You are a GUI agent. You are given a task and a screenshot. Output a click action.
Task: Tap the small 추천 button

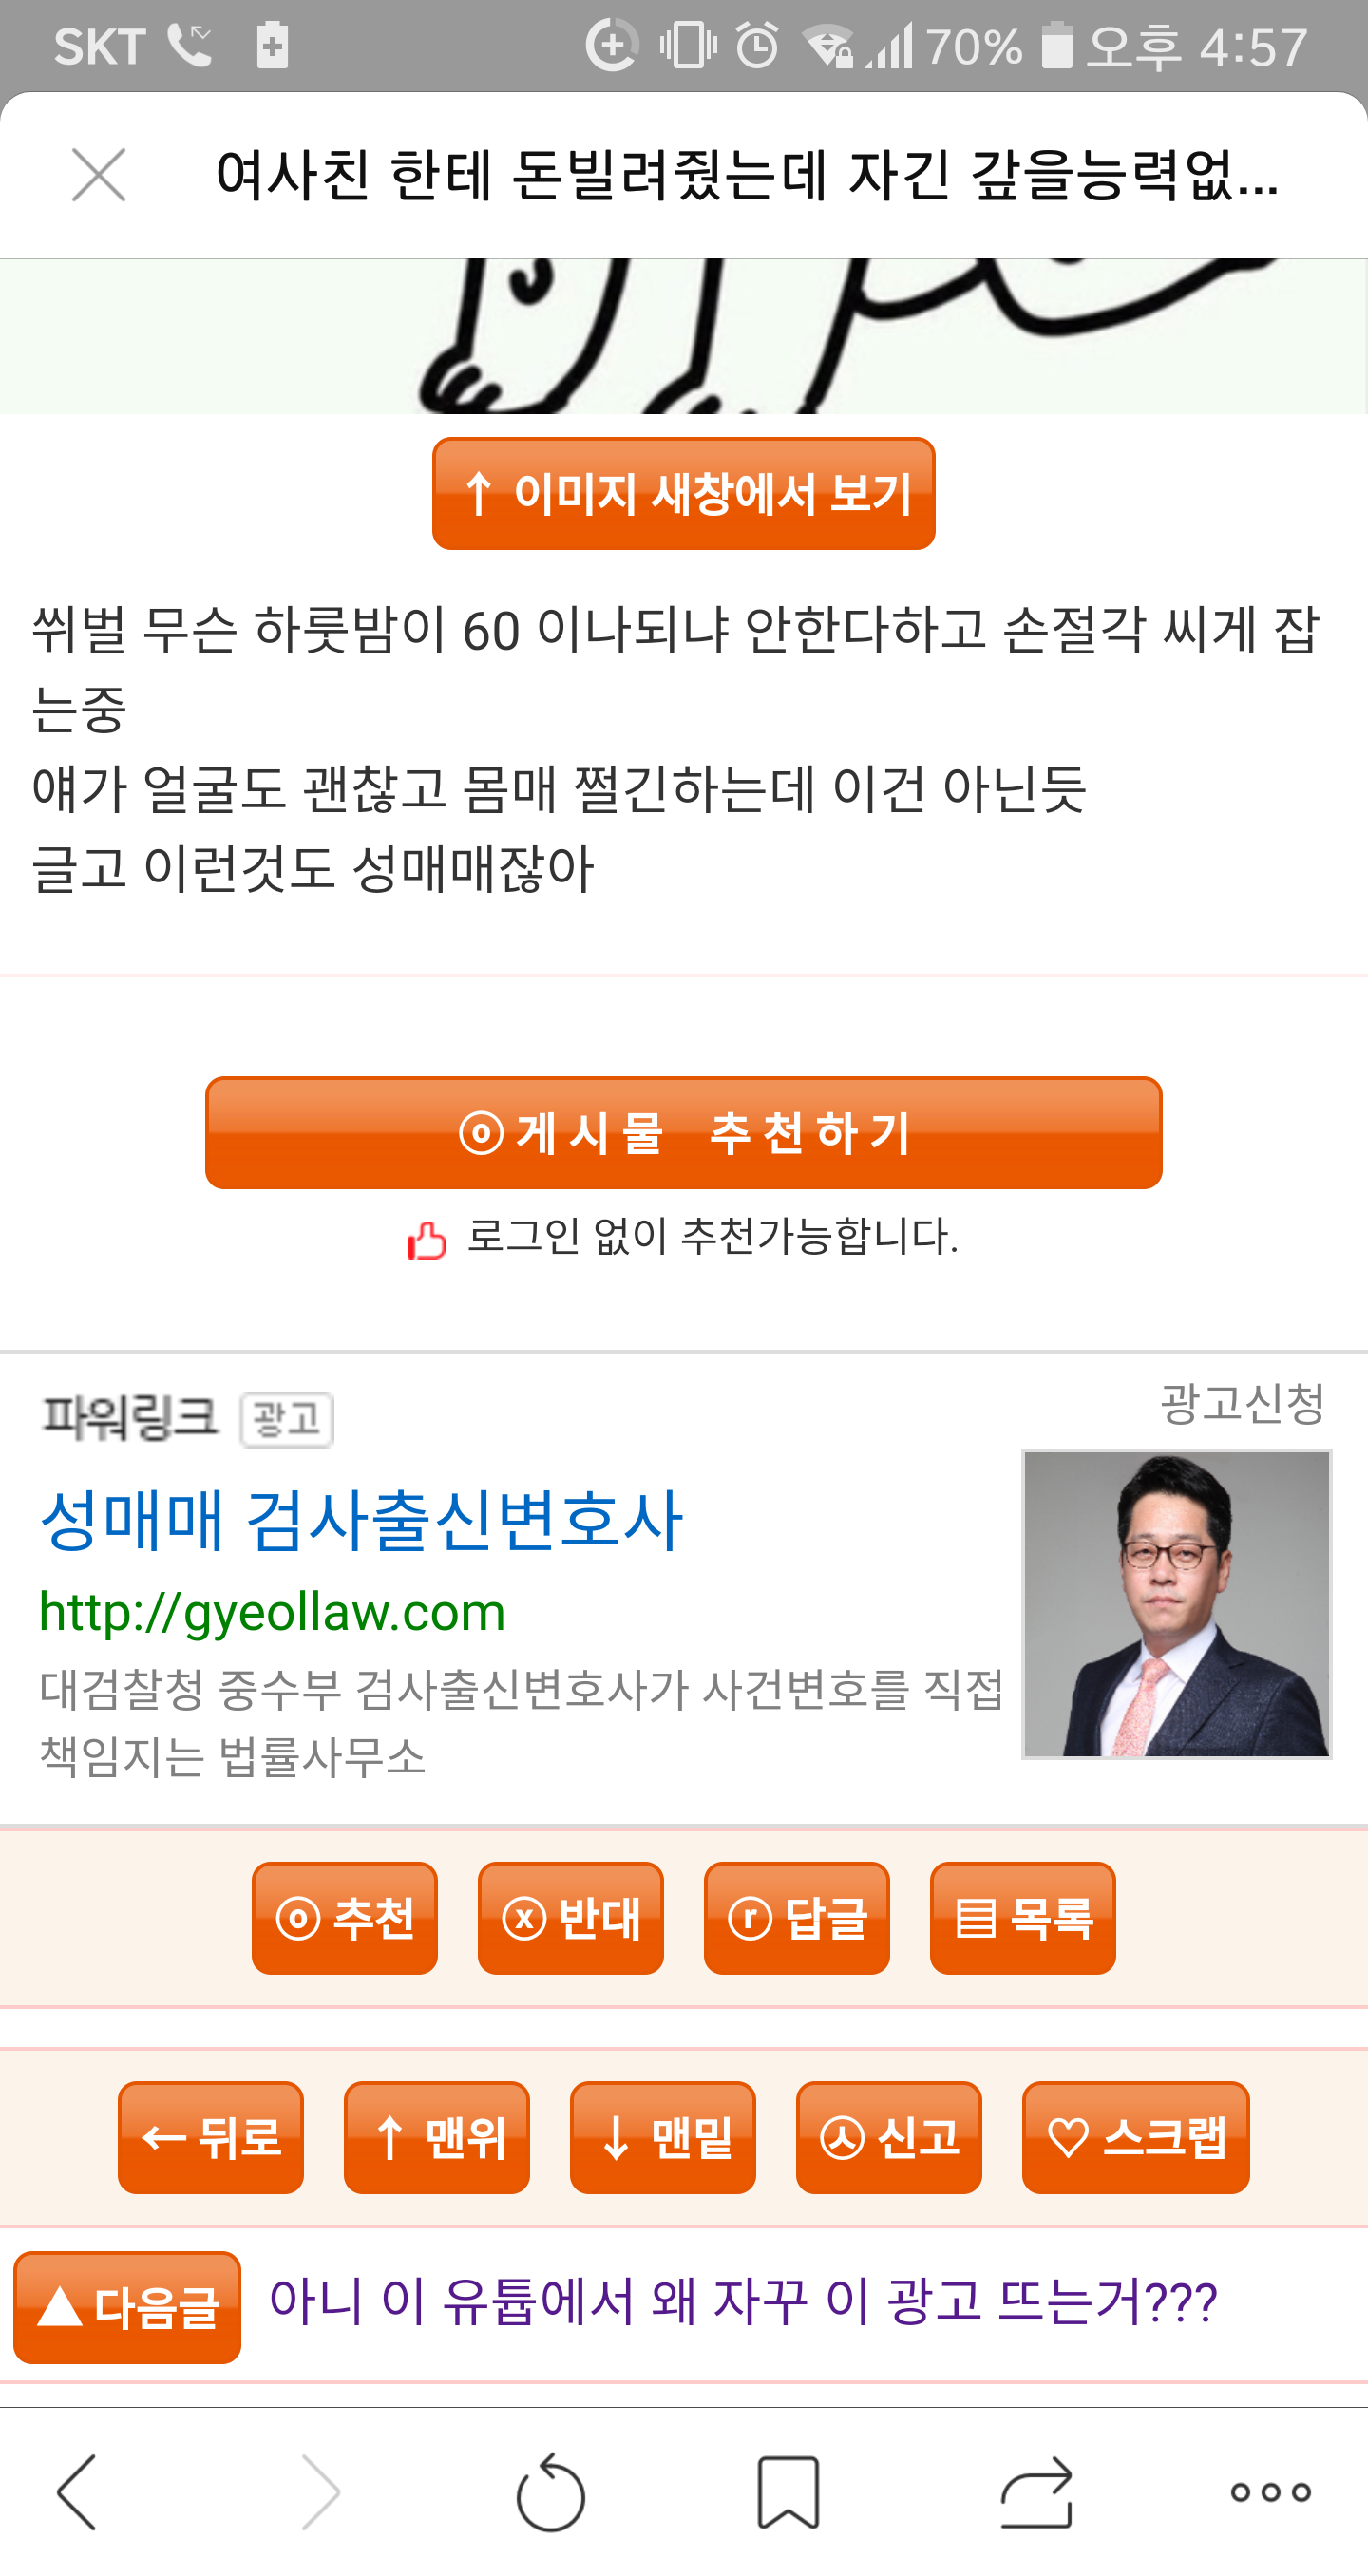coord(345,1918)
